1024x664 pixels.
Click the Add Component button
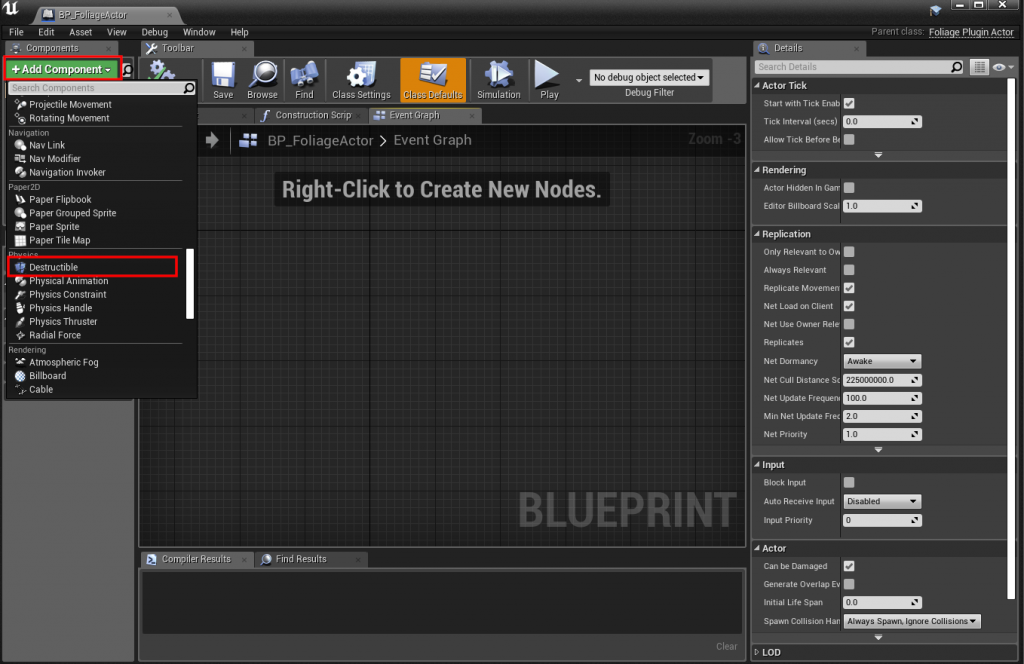point(61,69)
